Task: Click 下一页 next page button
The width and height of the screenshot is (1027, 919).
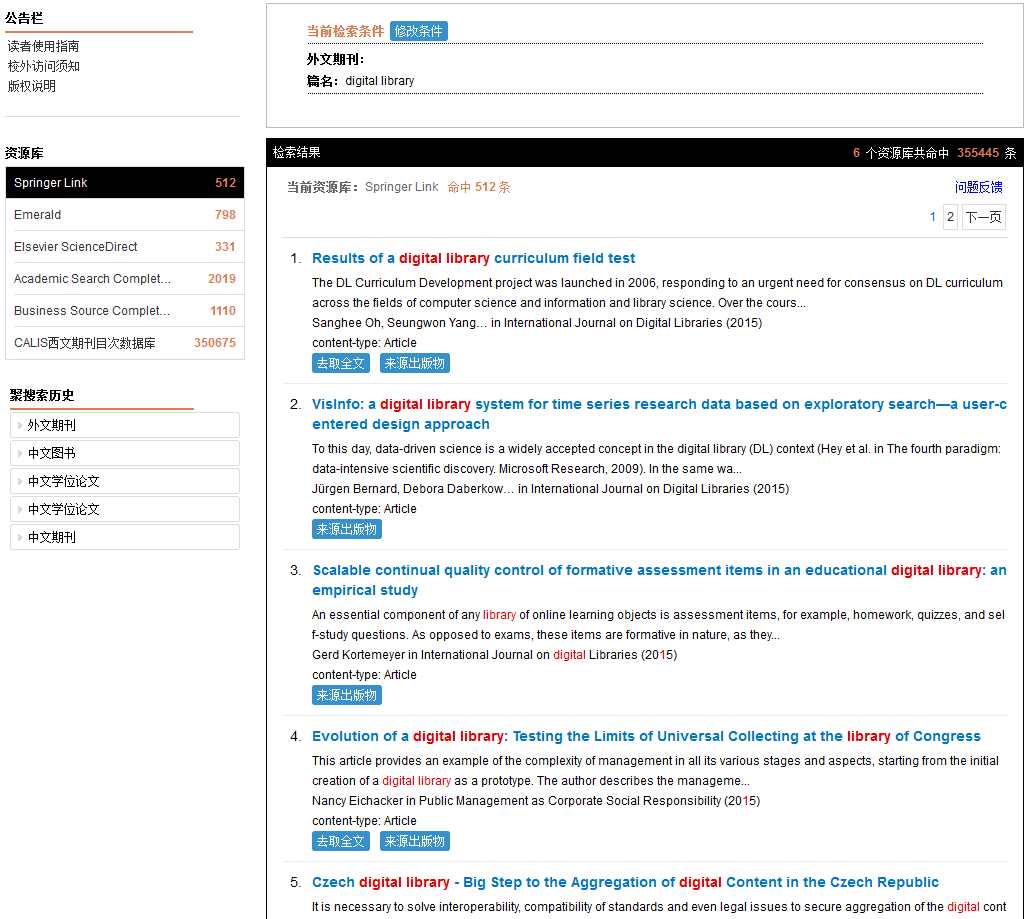Action: [983, 217]
